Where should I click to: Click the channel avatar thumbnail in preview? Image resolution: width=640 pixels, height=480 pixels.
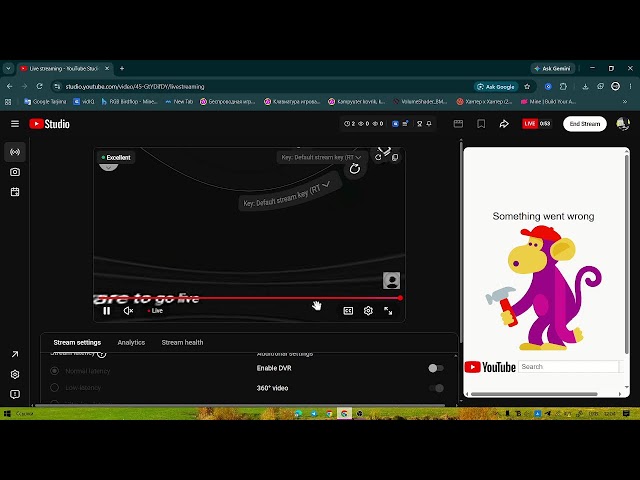tap(391, 280)
